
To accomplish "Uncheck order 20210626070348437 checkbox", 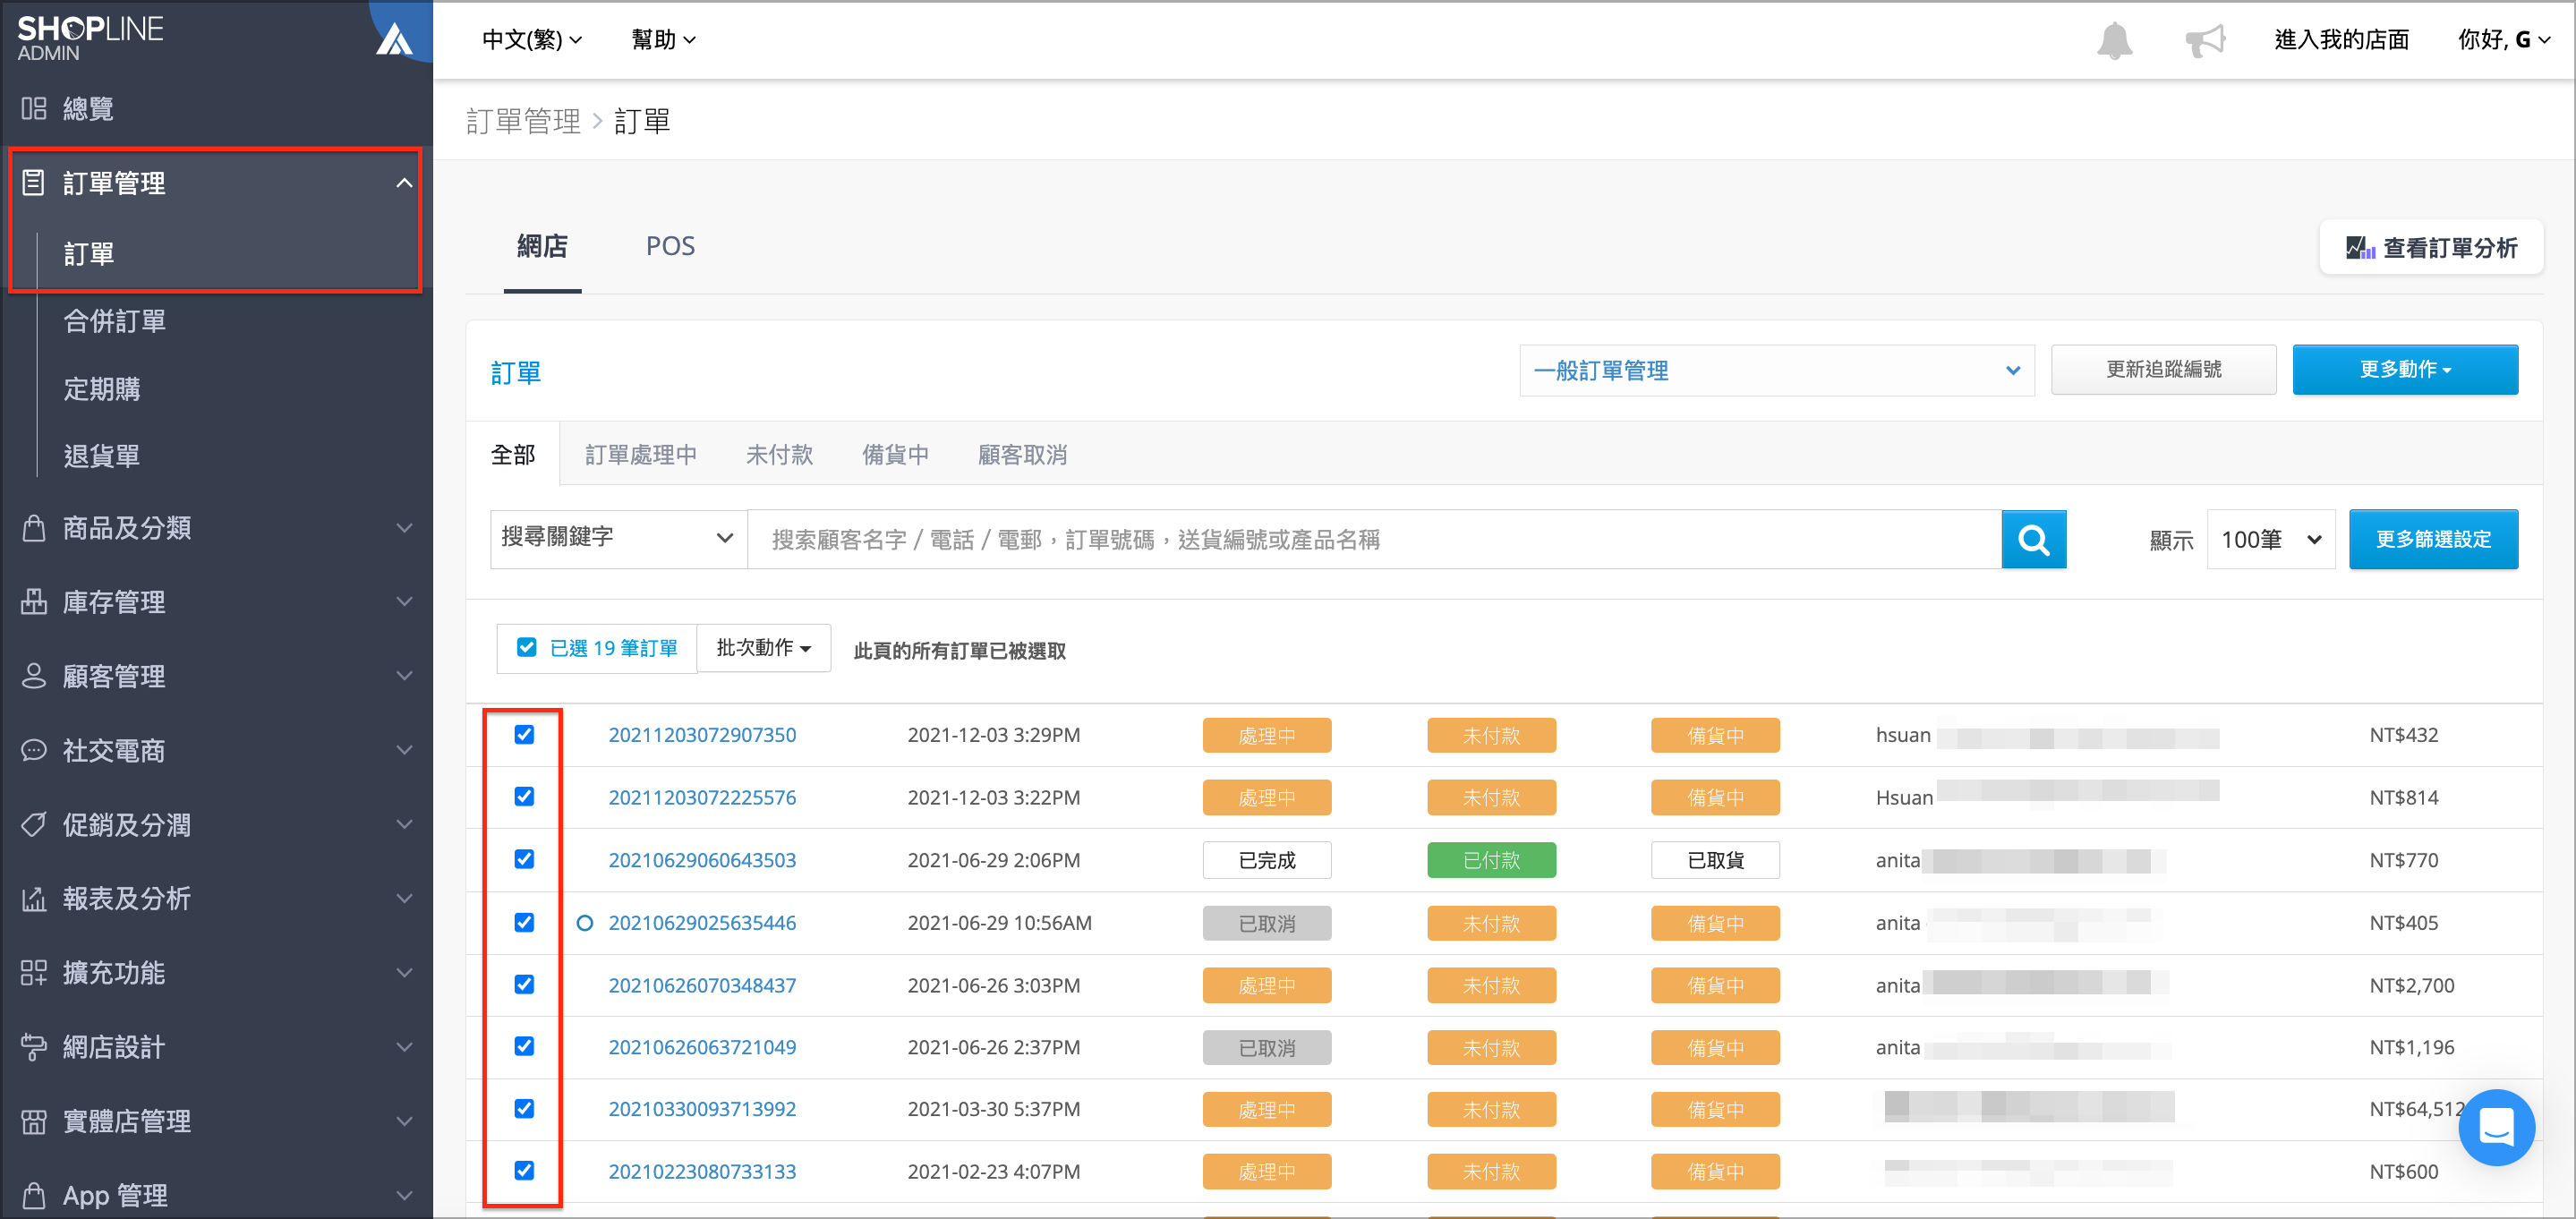I will pos(524,985).
